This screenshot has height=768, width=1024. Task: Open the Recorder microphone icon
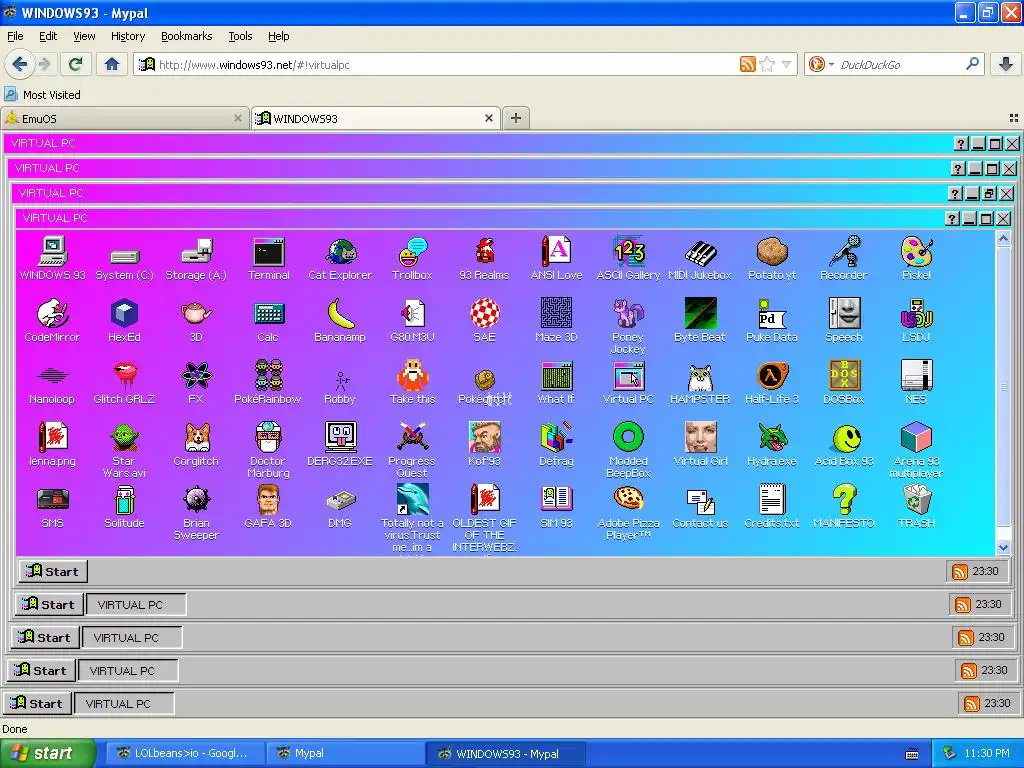tap(844, 259)
